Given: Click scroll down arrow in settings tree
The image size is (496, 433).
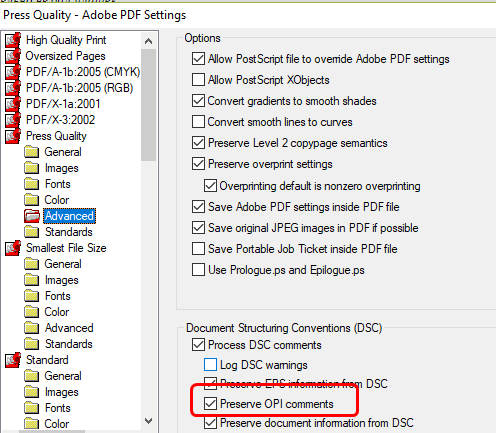Looking at the screenshot, I should point(149,421).
